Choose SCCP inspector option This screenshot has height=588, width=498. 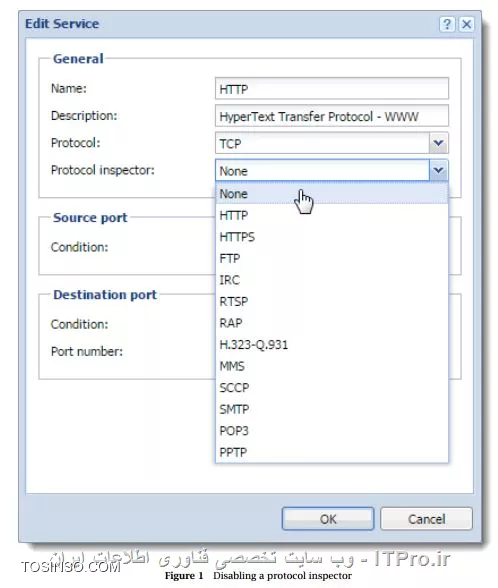point(332,388)
